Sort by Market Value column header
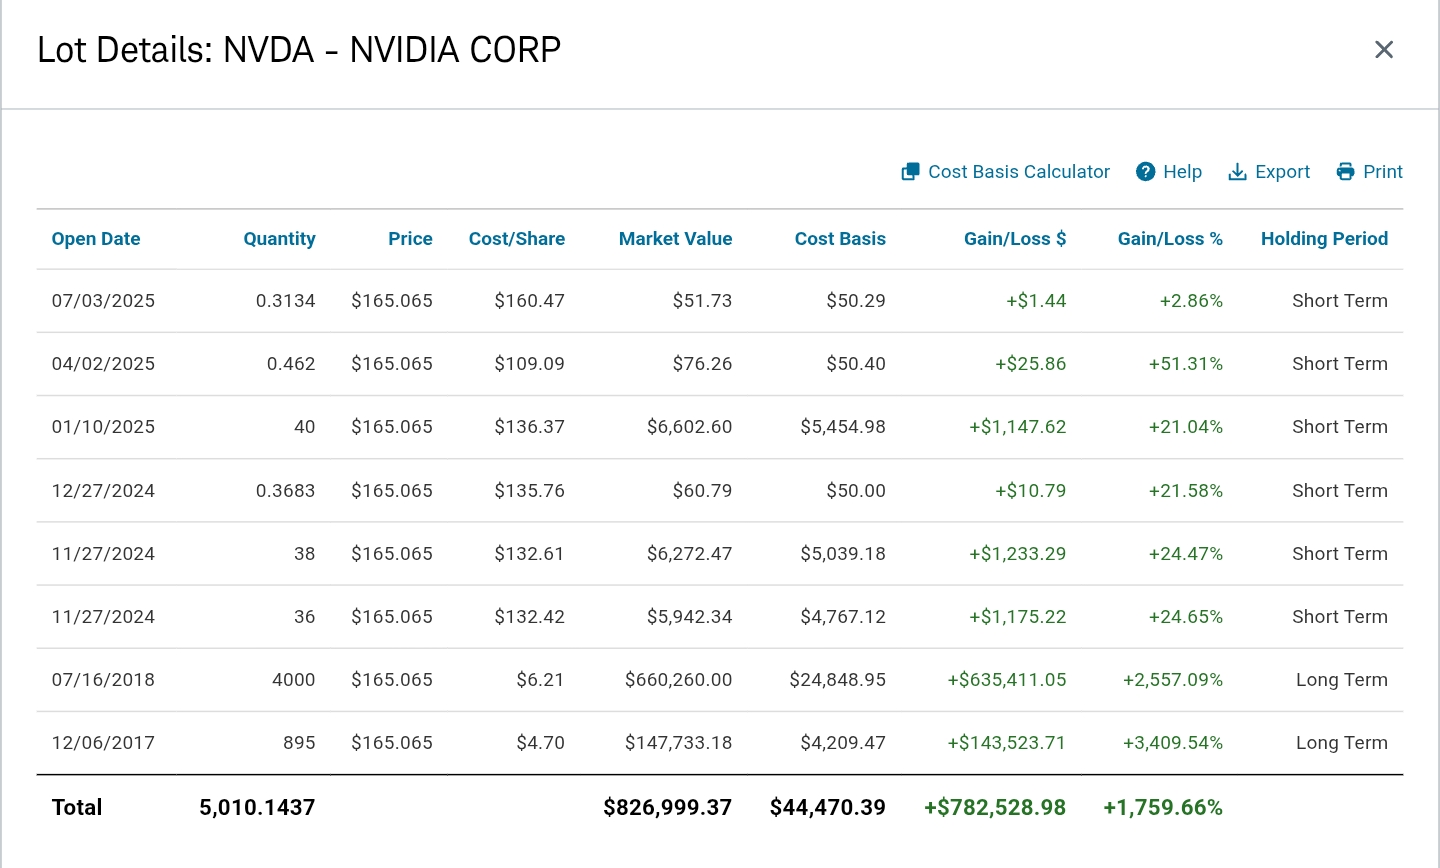1440x868 pixels. [x=675, y=239]
